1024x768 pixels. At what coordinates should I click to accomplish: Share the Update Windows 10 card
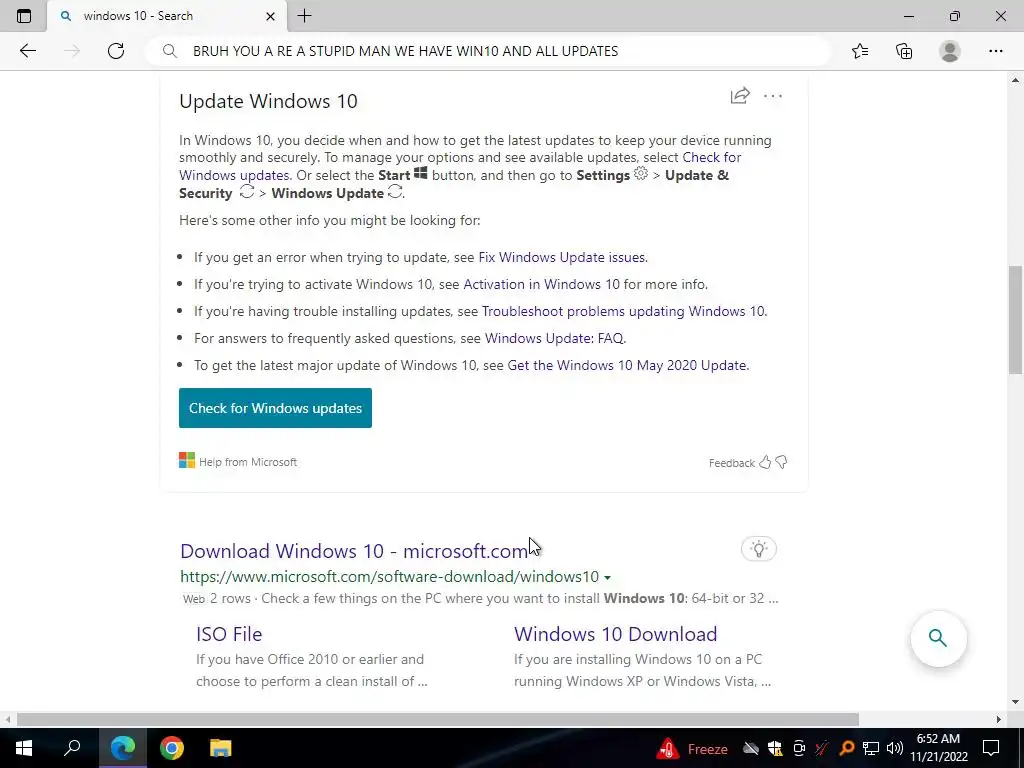[x=740, y=95]
